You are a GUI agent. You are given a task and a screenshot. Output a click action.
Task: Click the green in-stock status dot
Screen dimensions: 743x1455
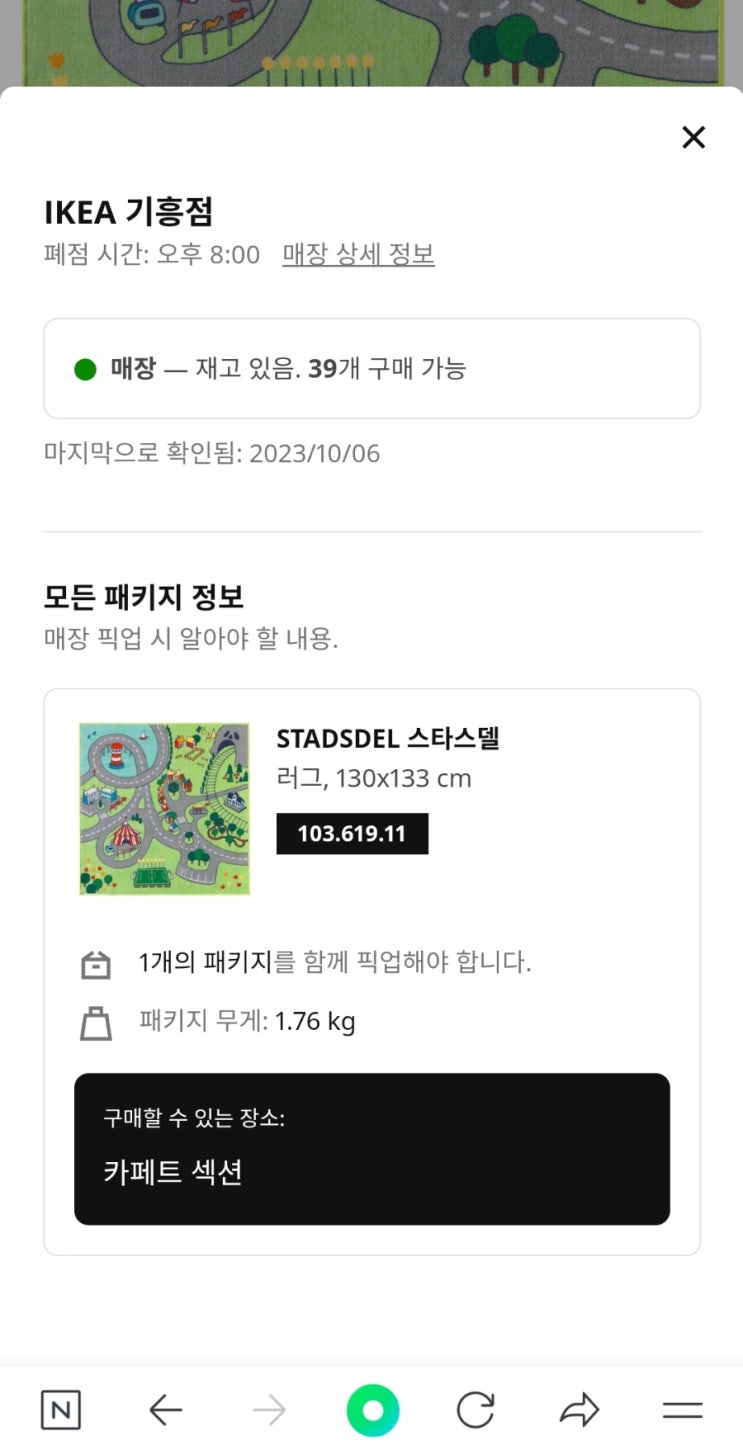pyautogui.click(x=85, y=370)
